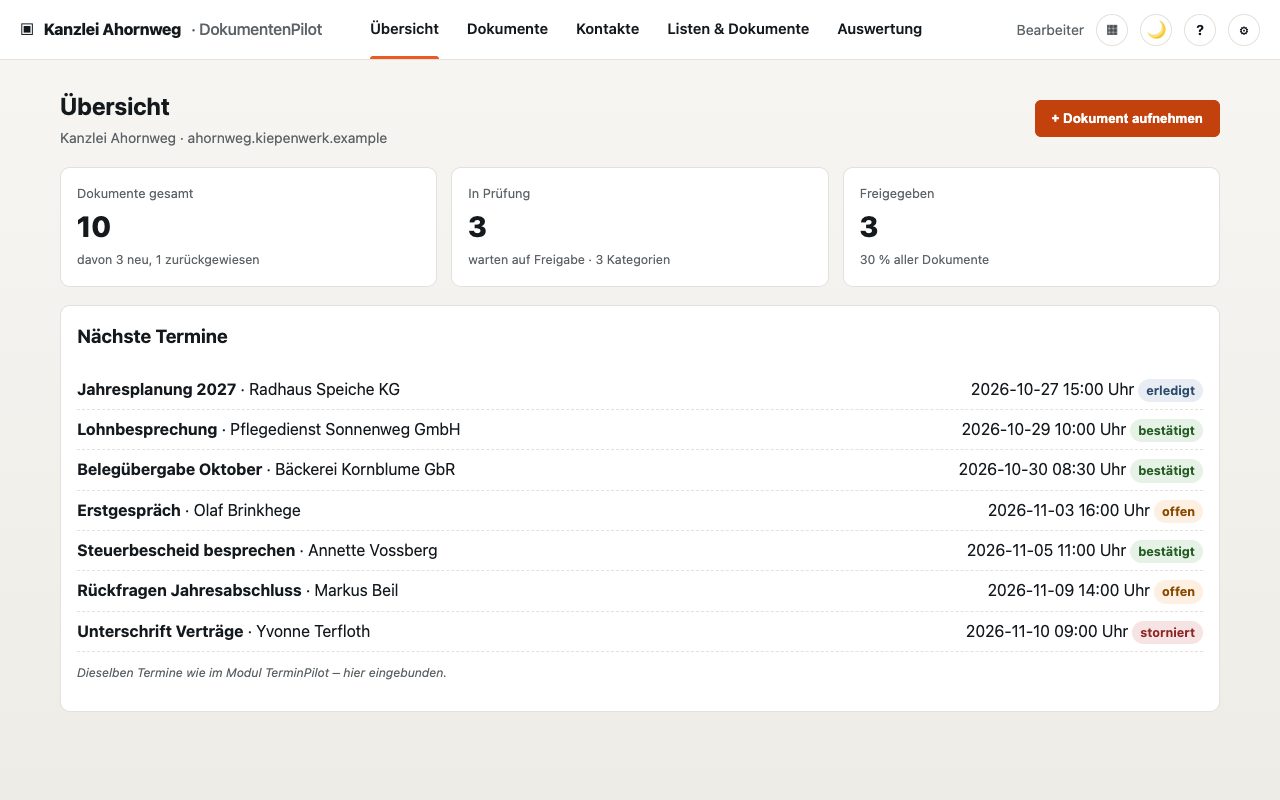Open the In Prüfung card
This screenshot has width=1280, height=800.
[x=640, y=227]
